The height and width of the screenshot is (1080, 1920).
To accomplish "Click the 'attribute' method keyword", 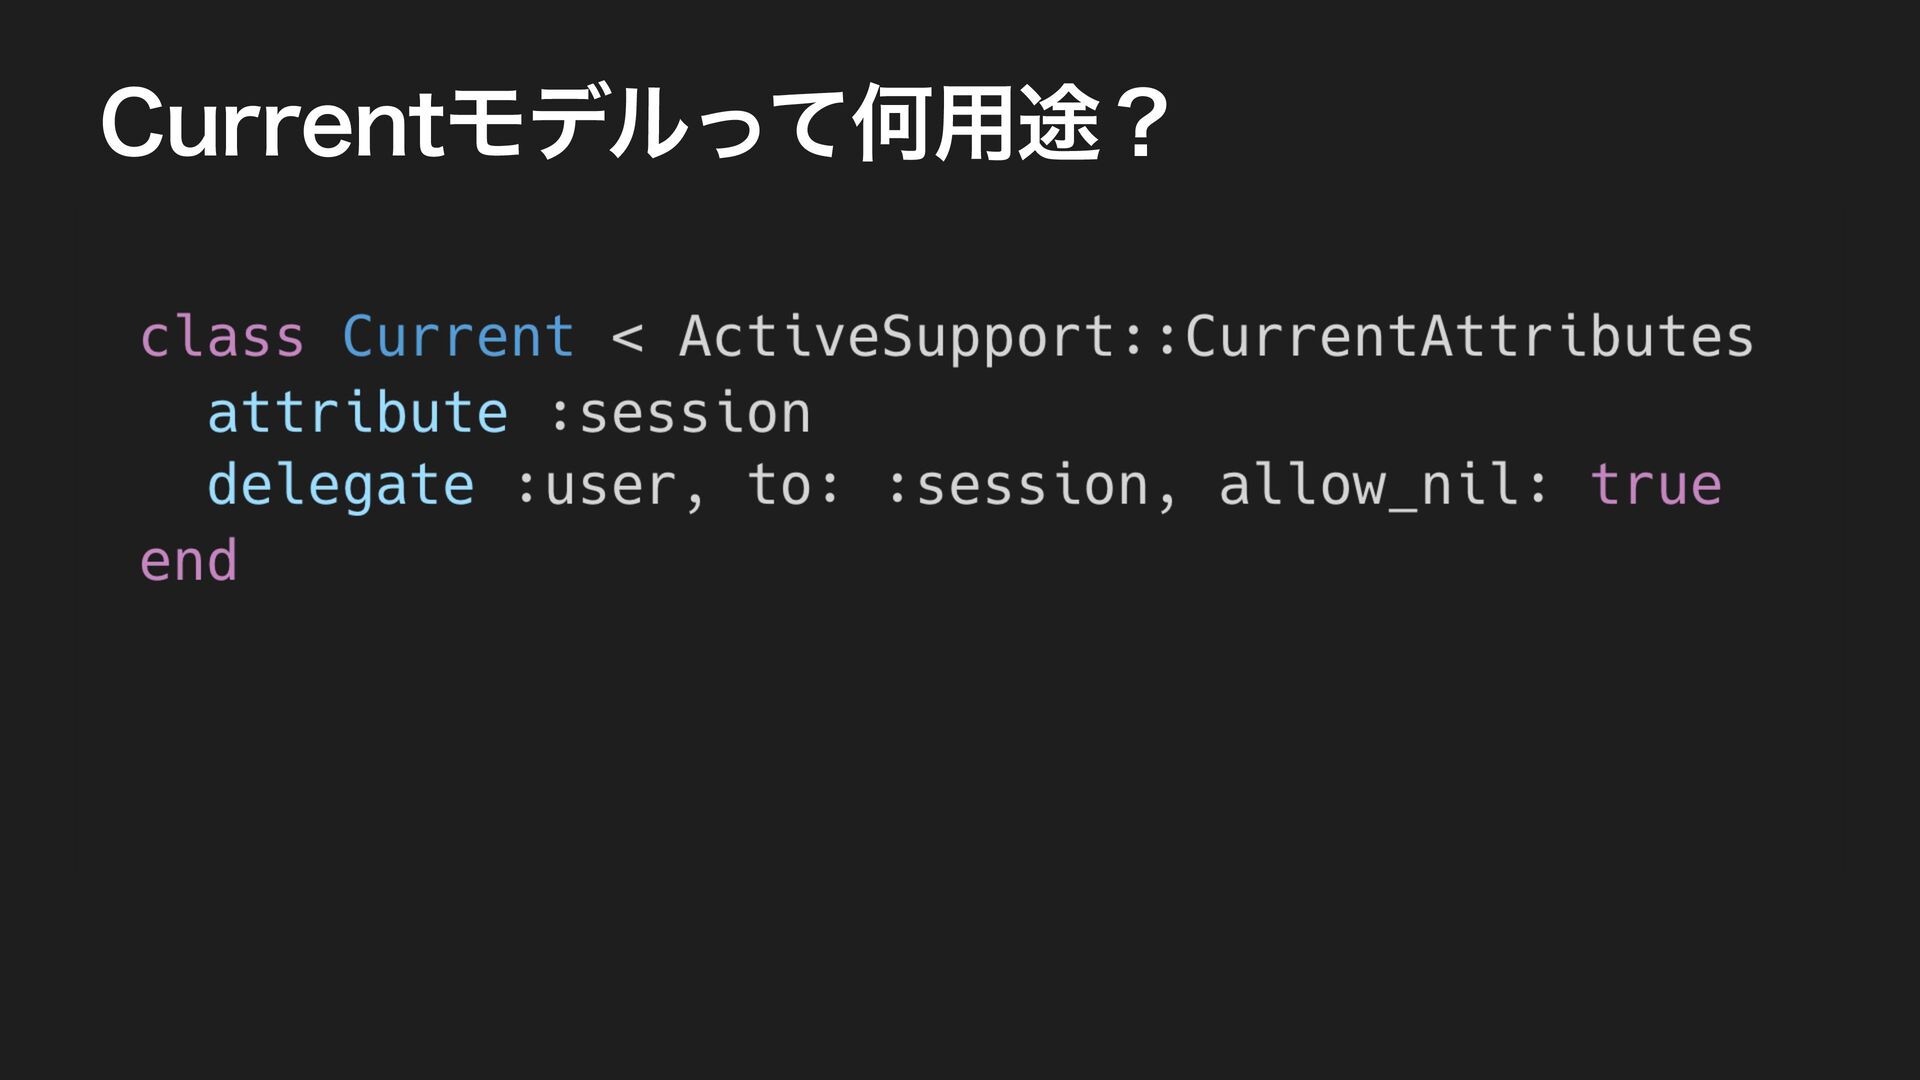I will point(357,412).
